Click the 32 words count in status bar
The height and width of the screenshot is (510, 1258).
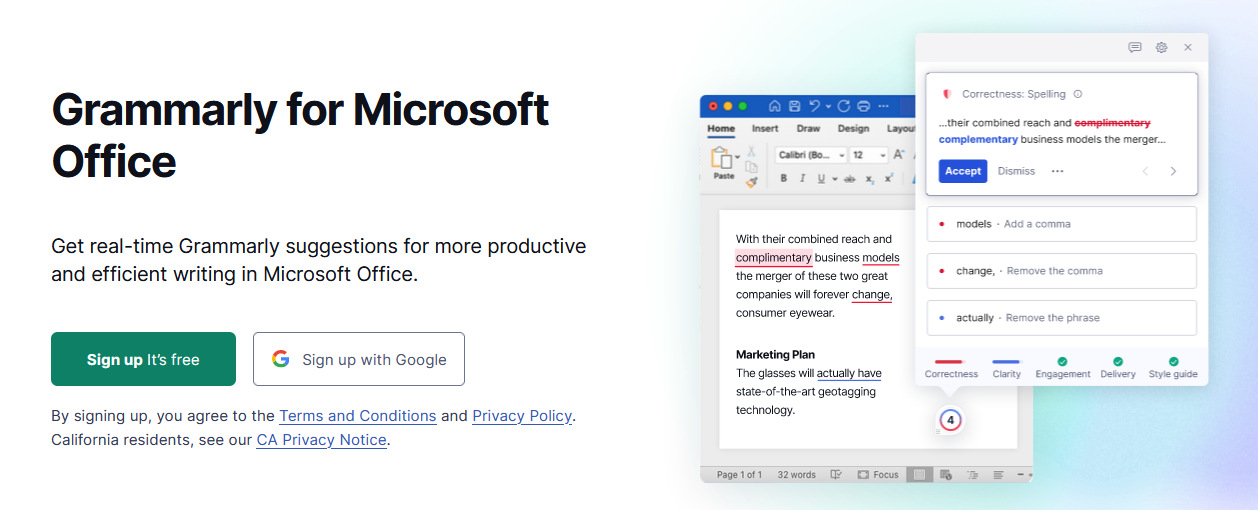click(x=797, y=475)
